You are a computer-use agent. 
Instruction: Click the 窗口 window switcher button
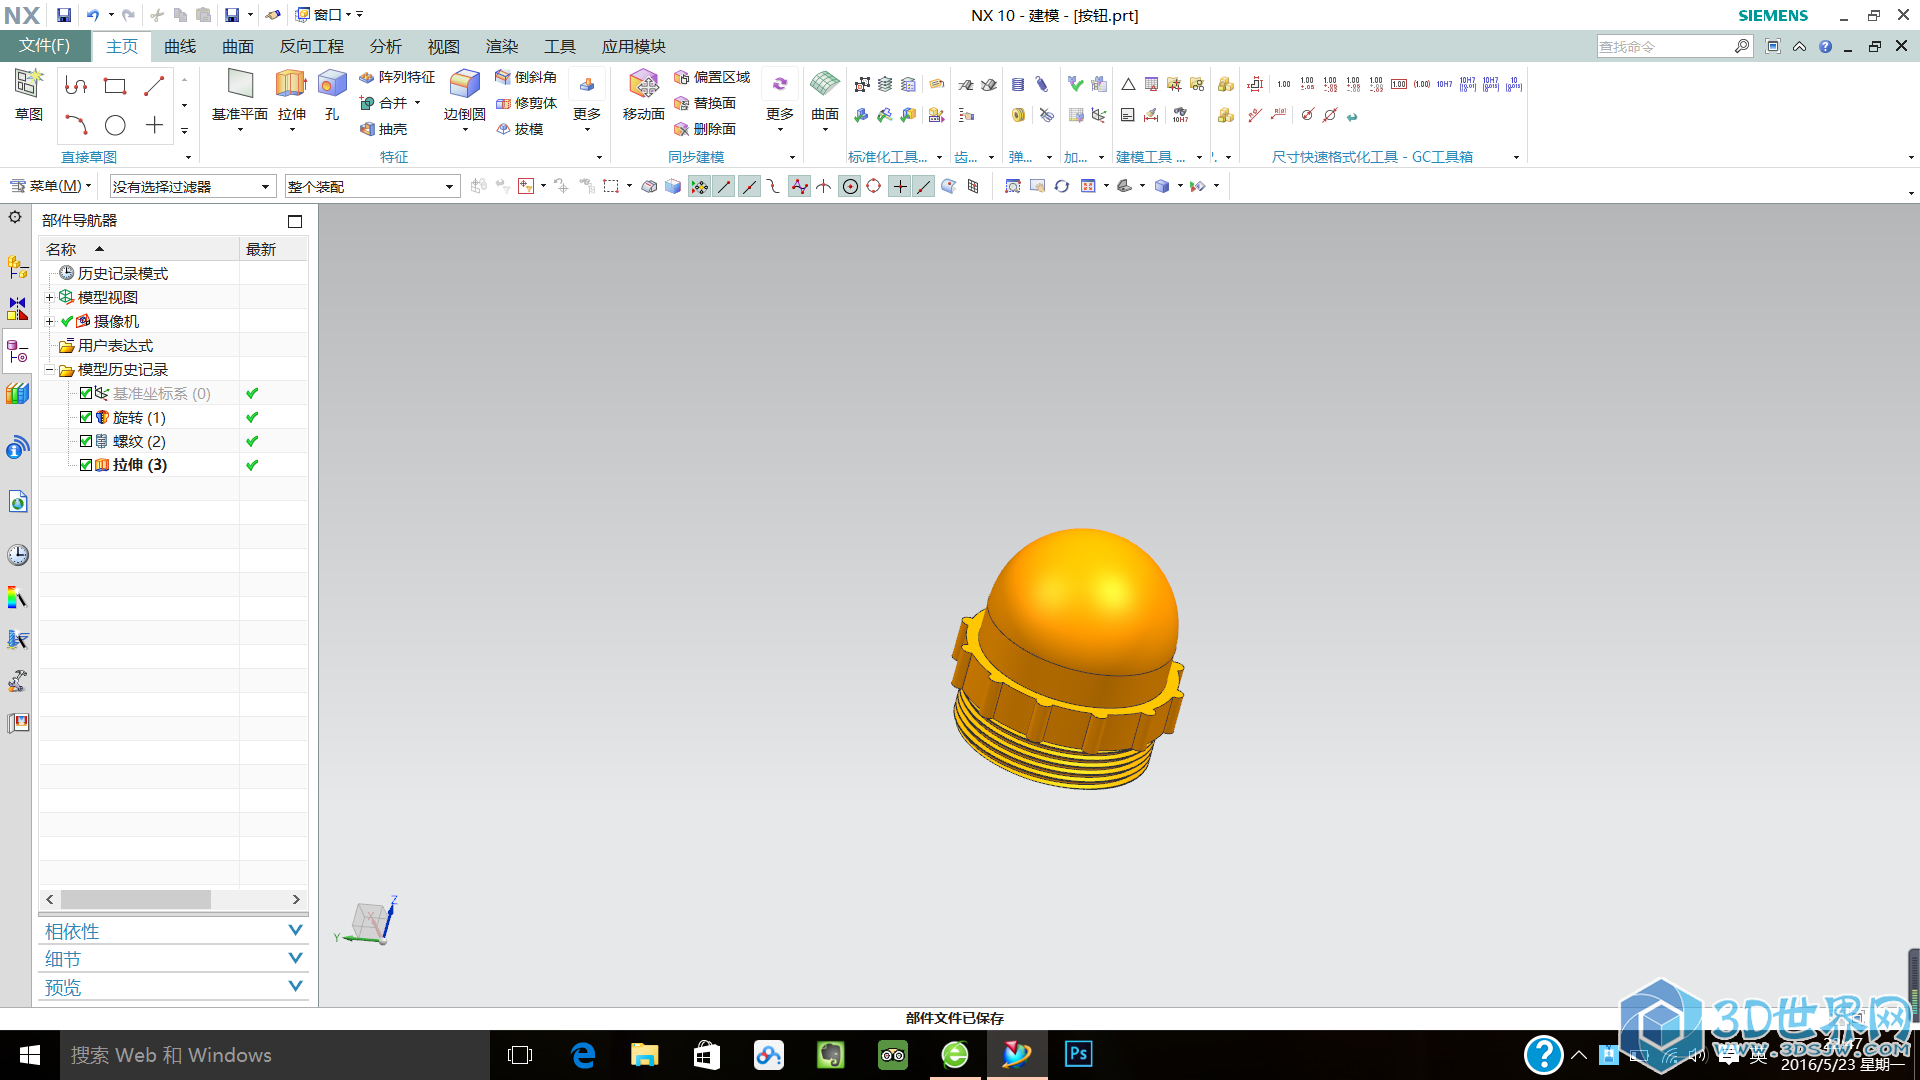pyautogui.click(x=324, y=15)
